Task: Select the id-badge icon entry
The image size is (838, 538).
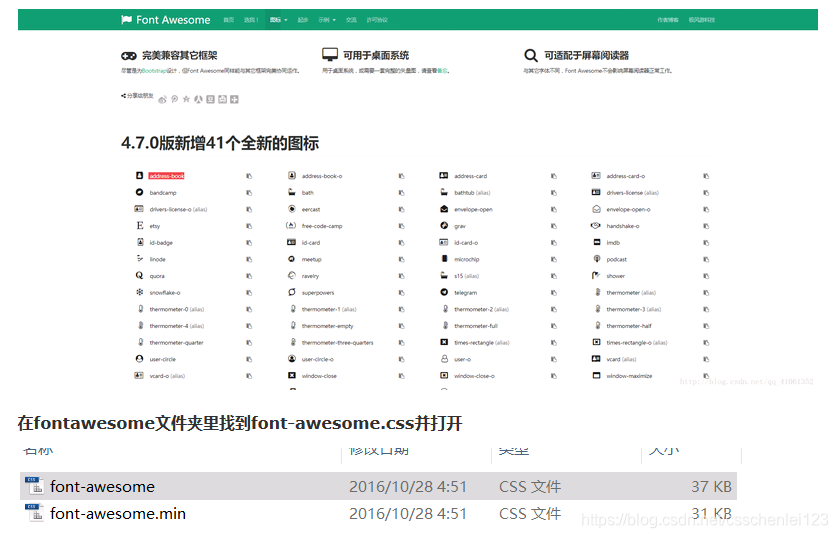Action: tap(154, 243)
